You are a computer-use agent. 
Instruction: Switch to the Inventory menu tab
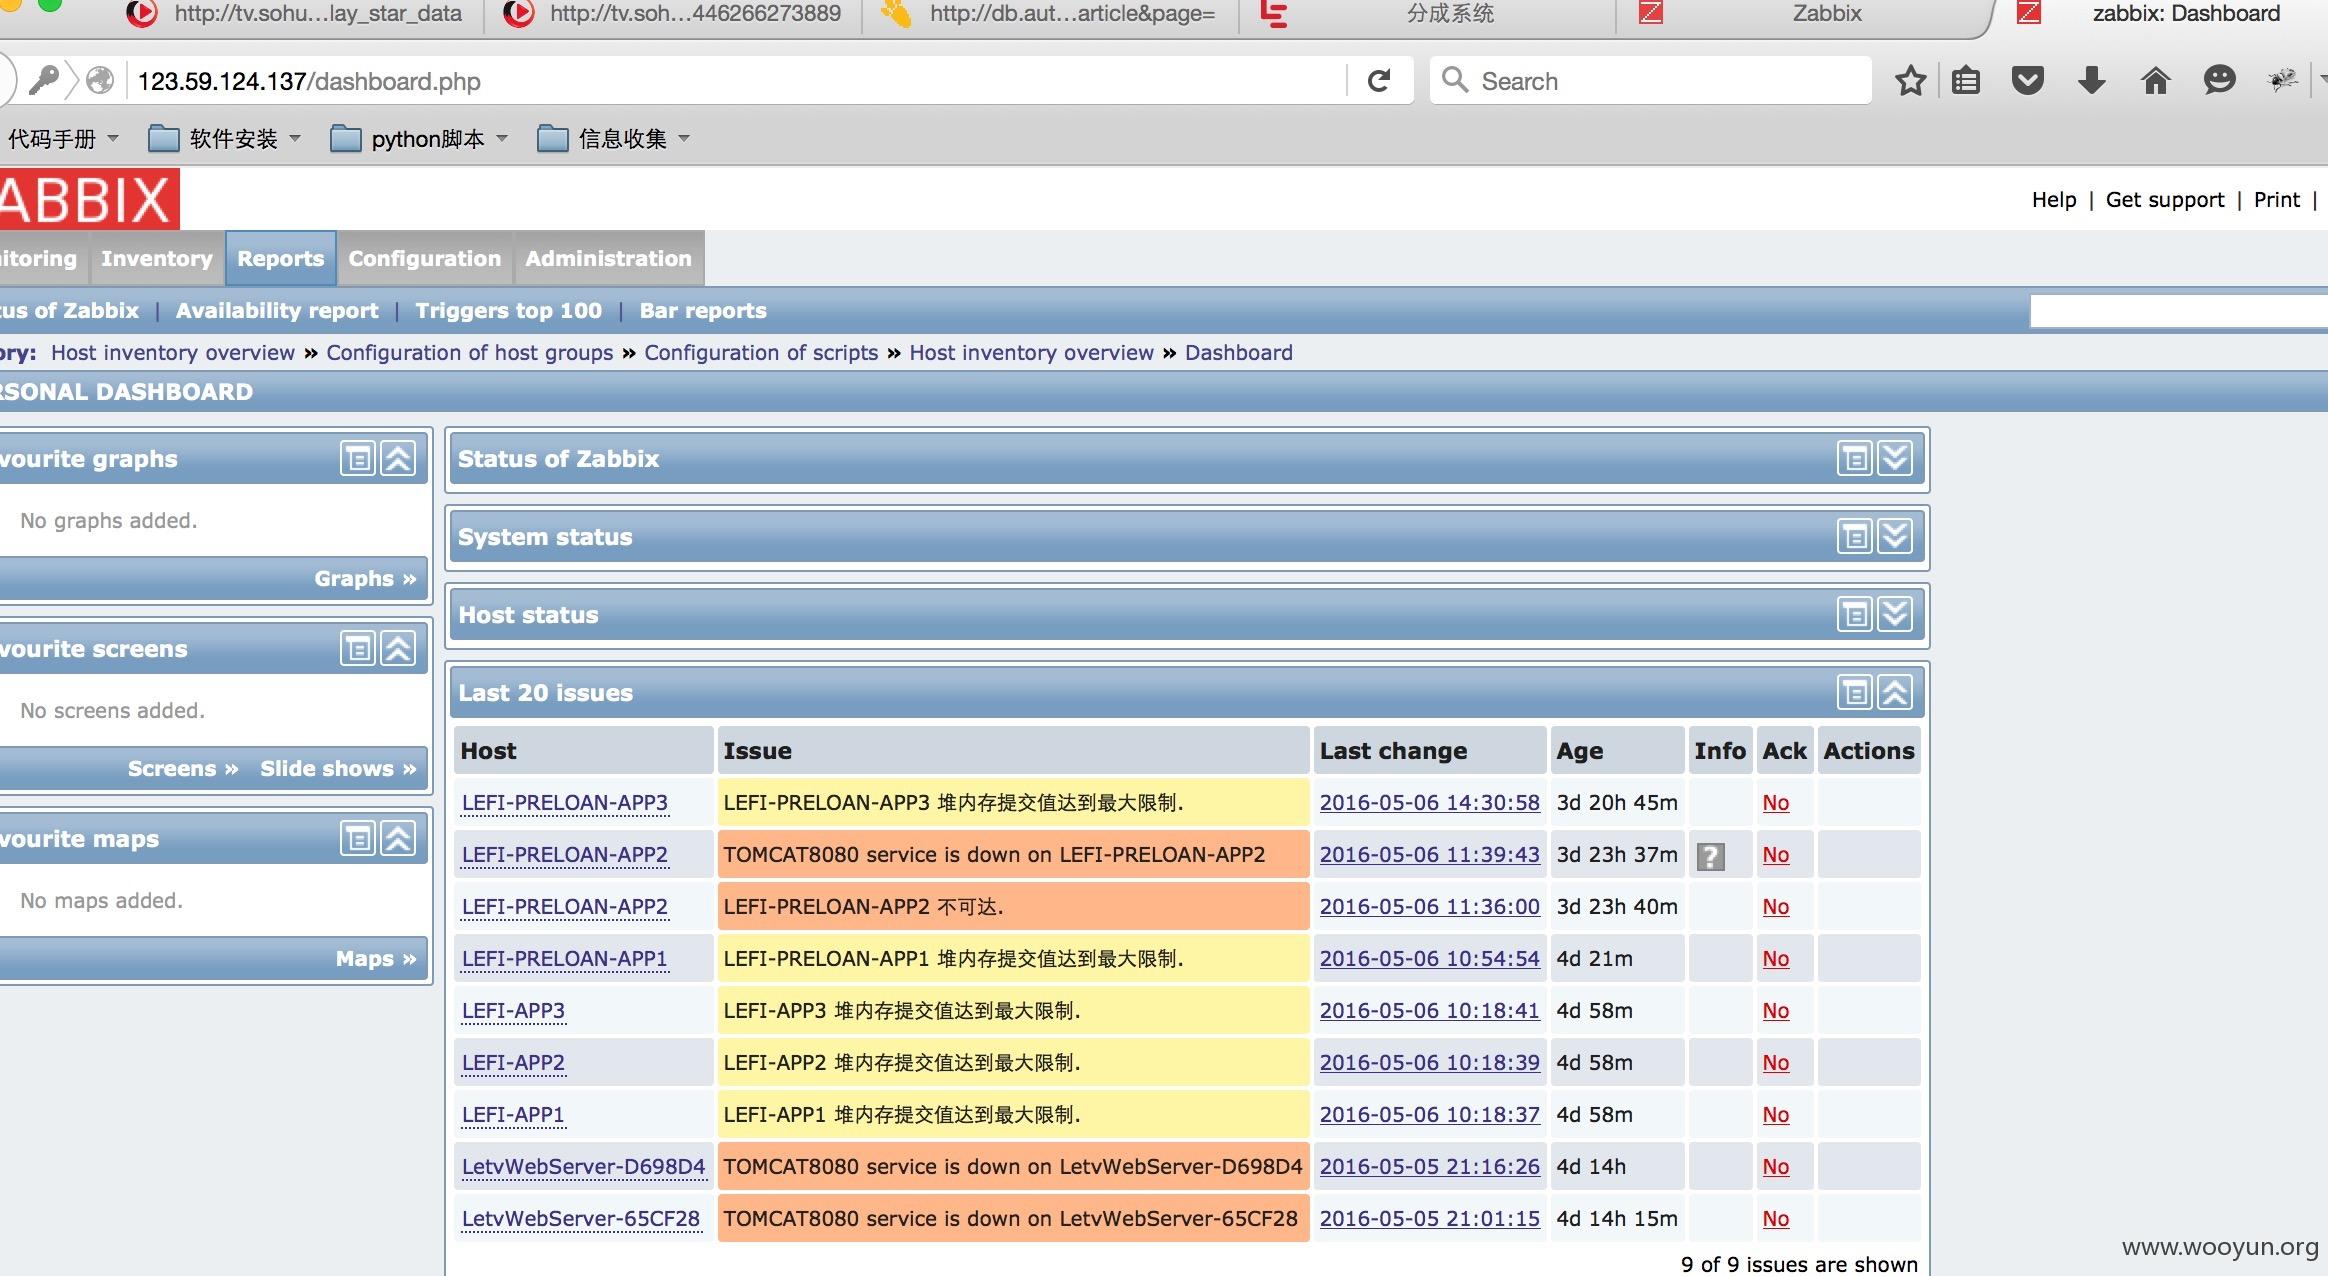[157, 259]
